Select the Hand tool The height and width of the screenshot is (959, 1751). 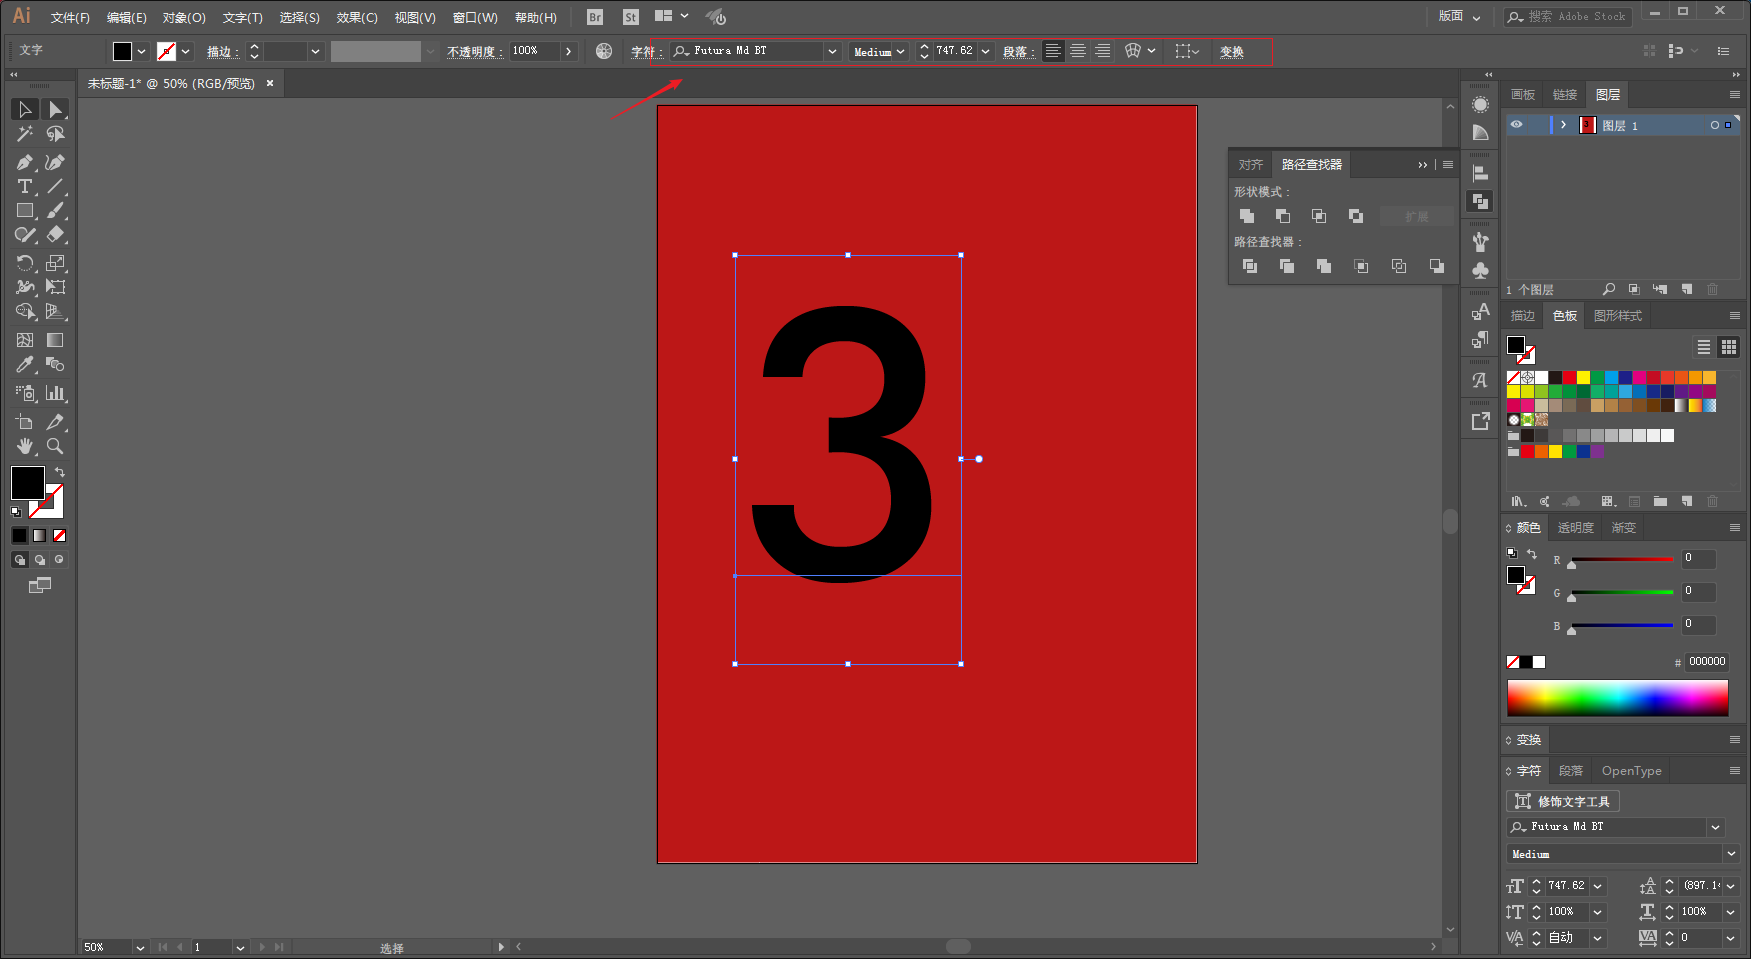click(25, 446)
